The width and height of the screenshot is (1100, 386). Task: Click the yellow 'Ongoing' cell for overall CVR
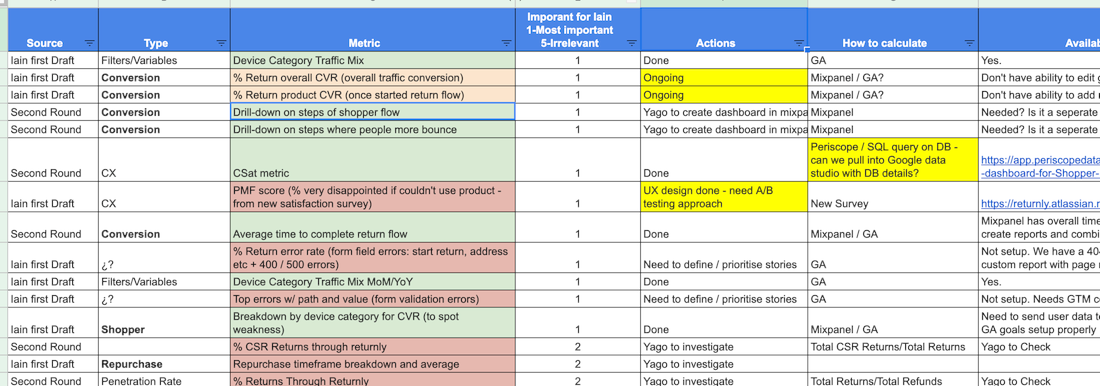pos(724,78)
